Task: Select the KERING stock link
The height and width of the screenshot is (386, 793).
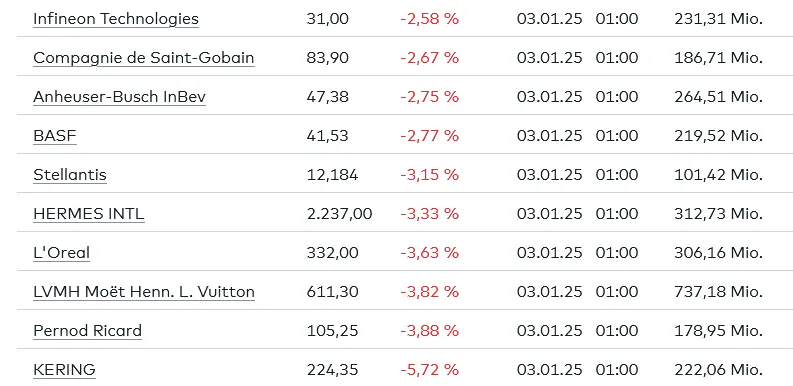Action: click(64, 370)
